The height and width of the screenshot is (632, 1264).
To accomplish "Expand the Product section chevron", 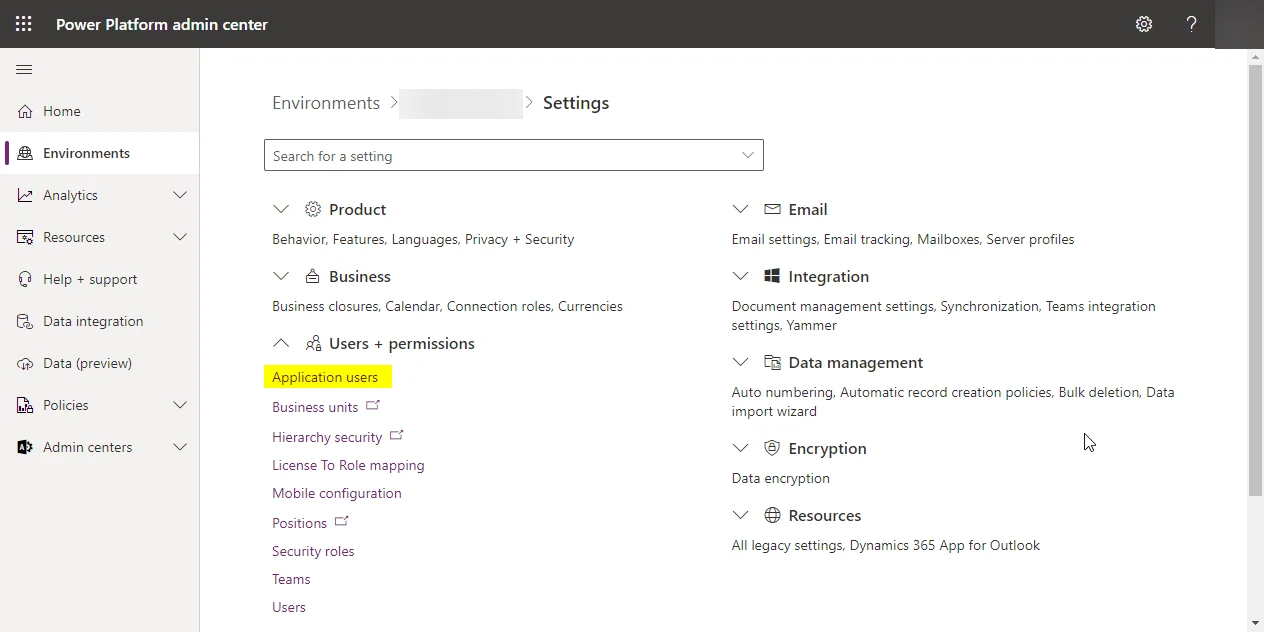I will tap(281, 209).
